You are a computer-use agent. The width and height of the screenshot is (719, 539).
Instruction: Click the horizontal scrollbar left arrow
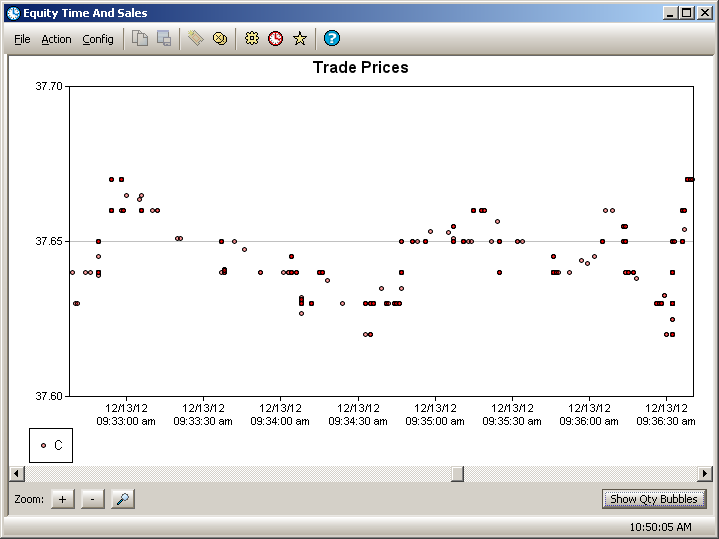(17, 473)
